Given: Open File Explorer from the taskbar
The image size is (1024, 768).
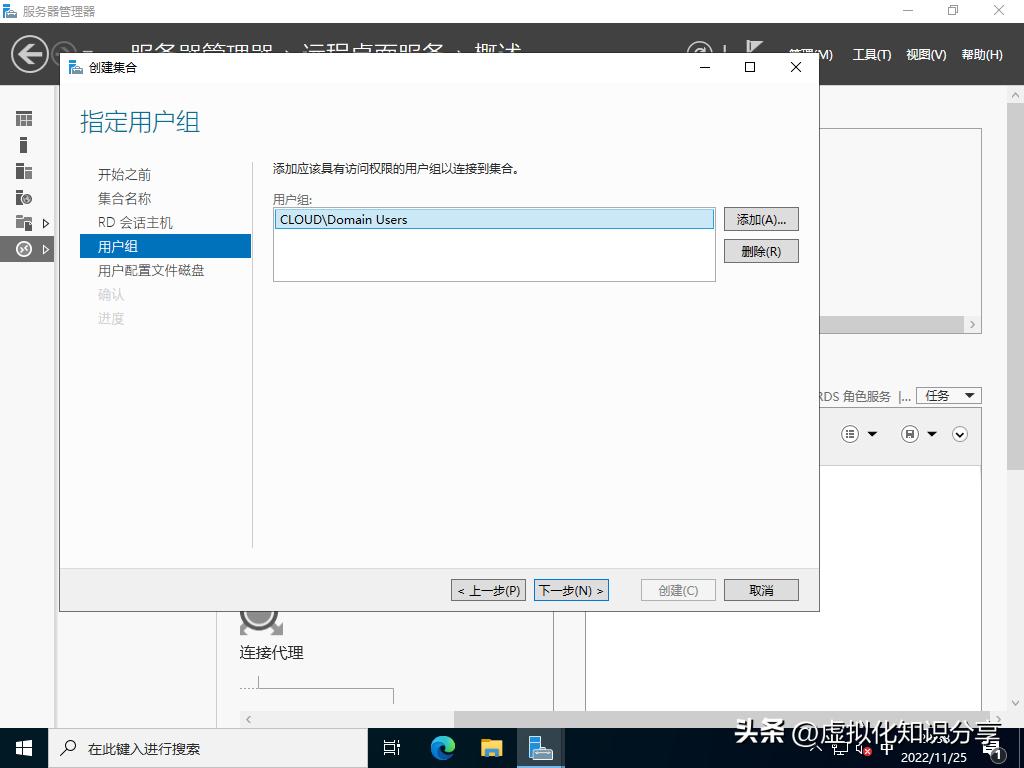Looking at the screenshot, I should [490, 747].
